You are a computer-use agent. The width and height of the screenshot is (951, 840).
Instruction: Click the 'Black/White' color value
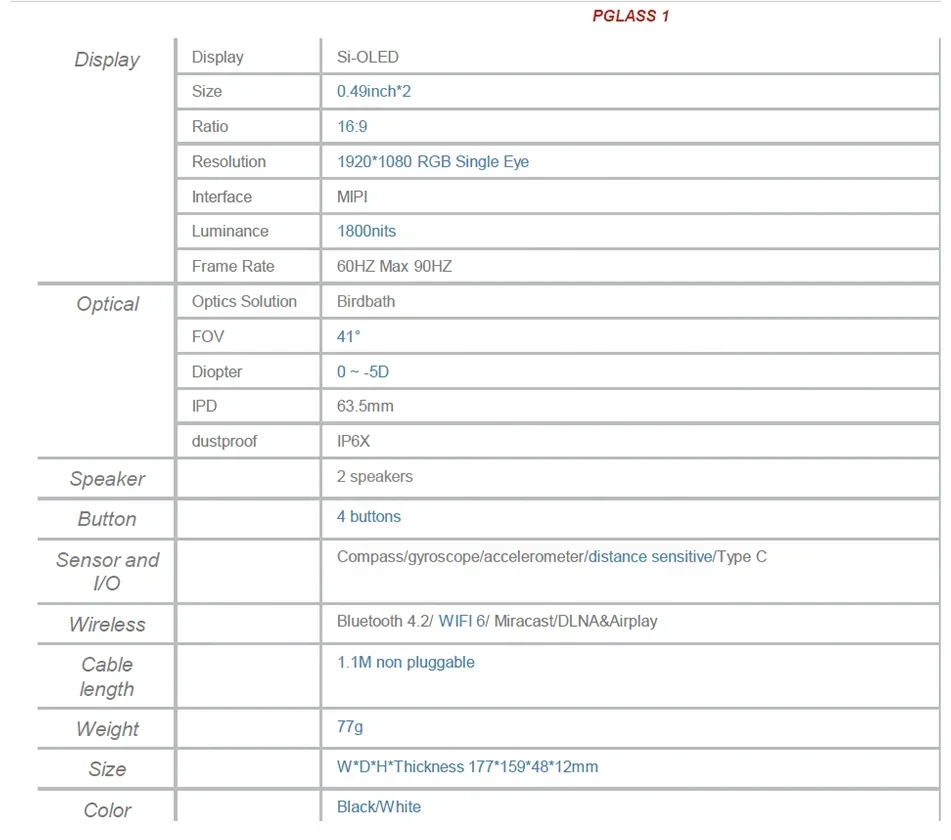378,807
